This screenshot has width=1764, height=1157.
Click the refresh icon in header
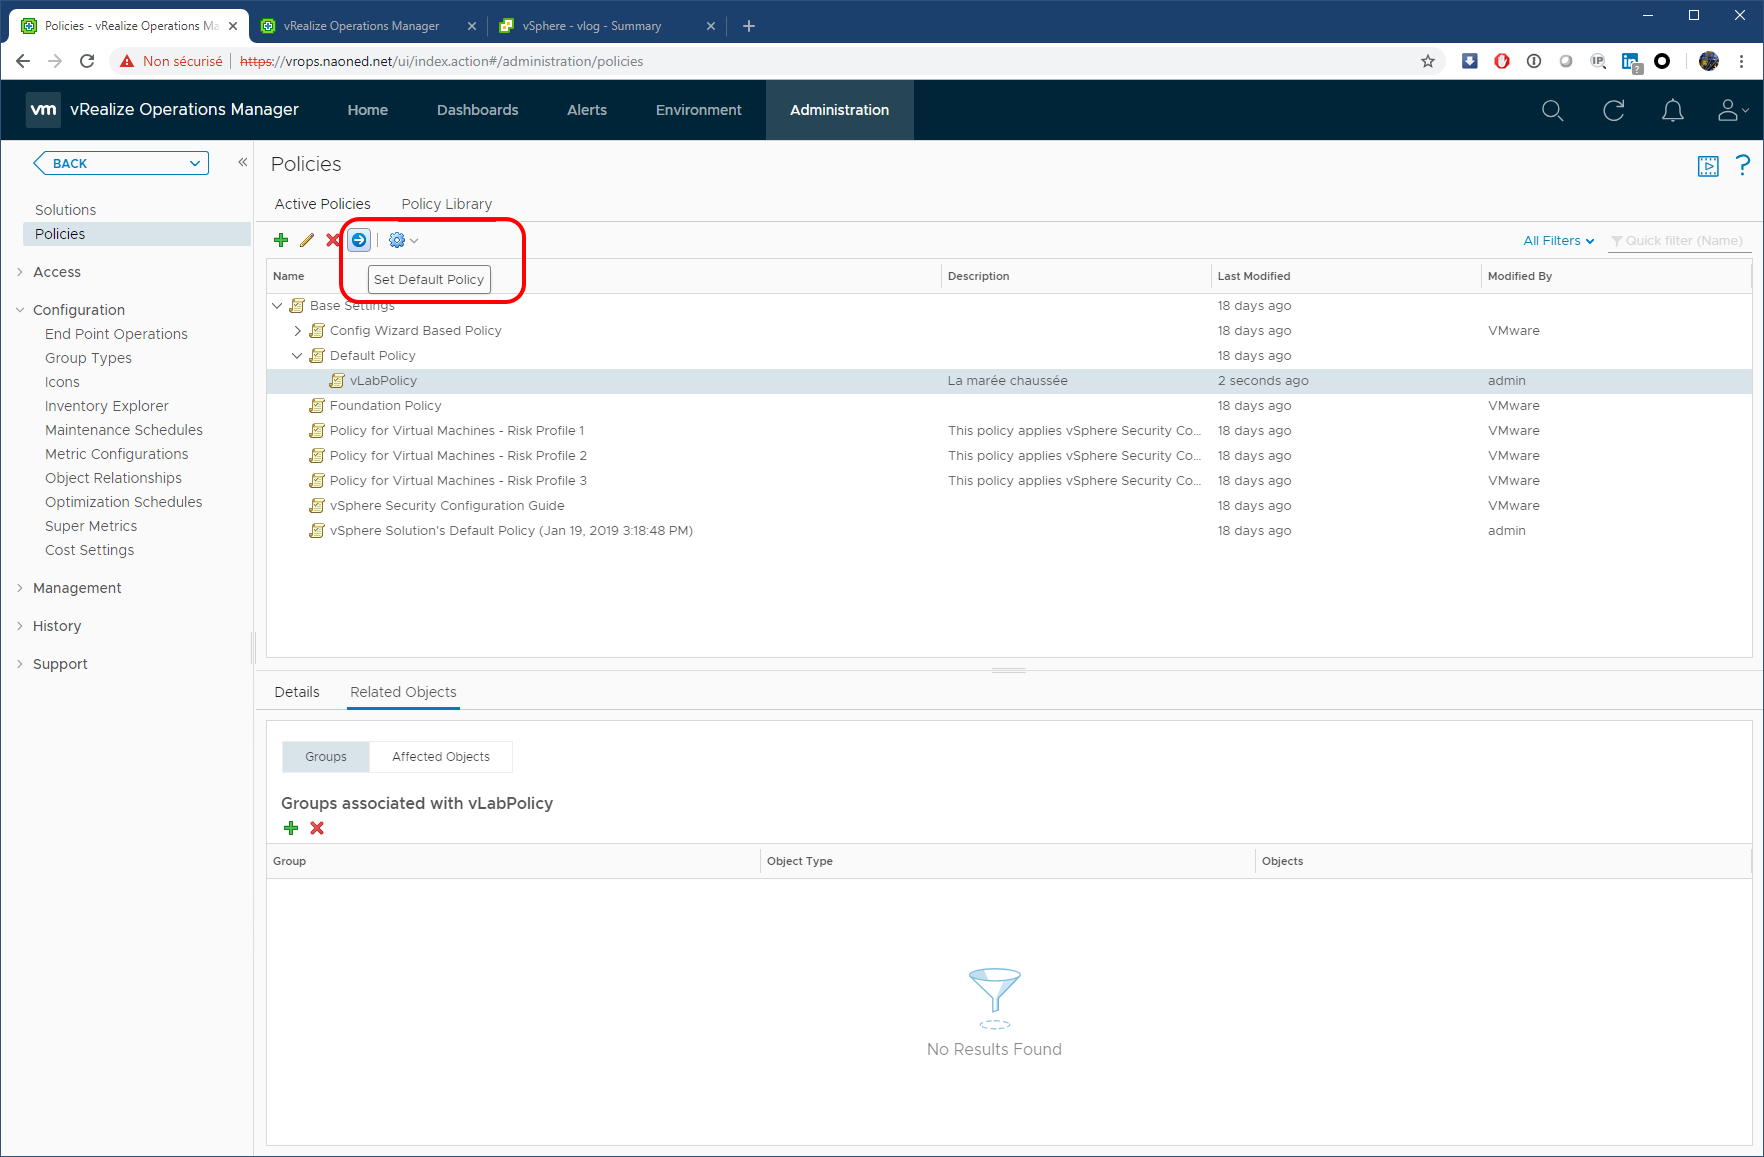[1613, 110]
